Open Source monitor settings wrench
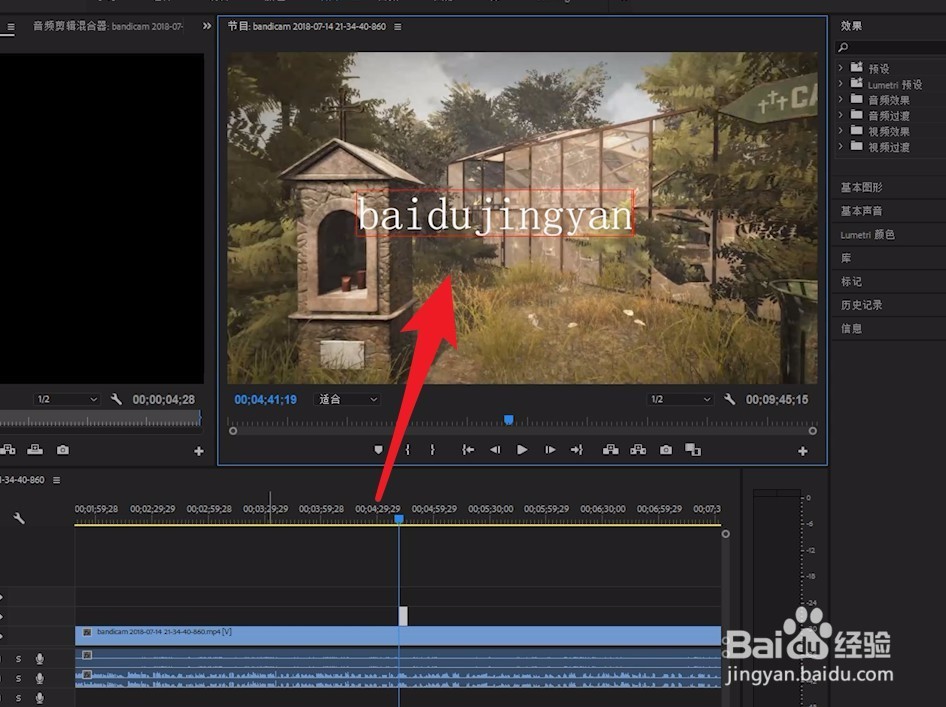 point(116,399)
